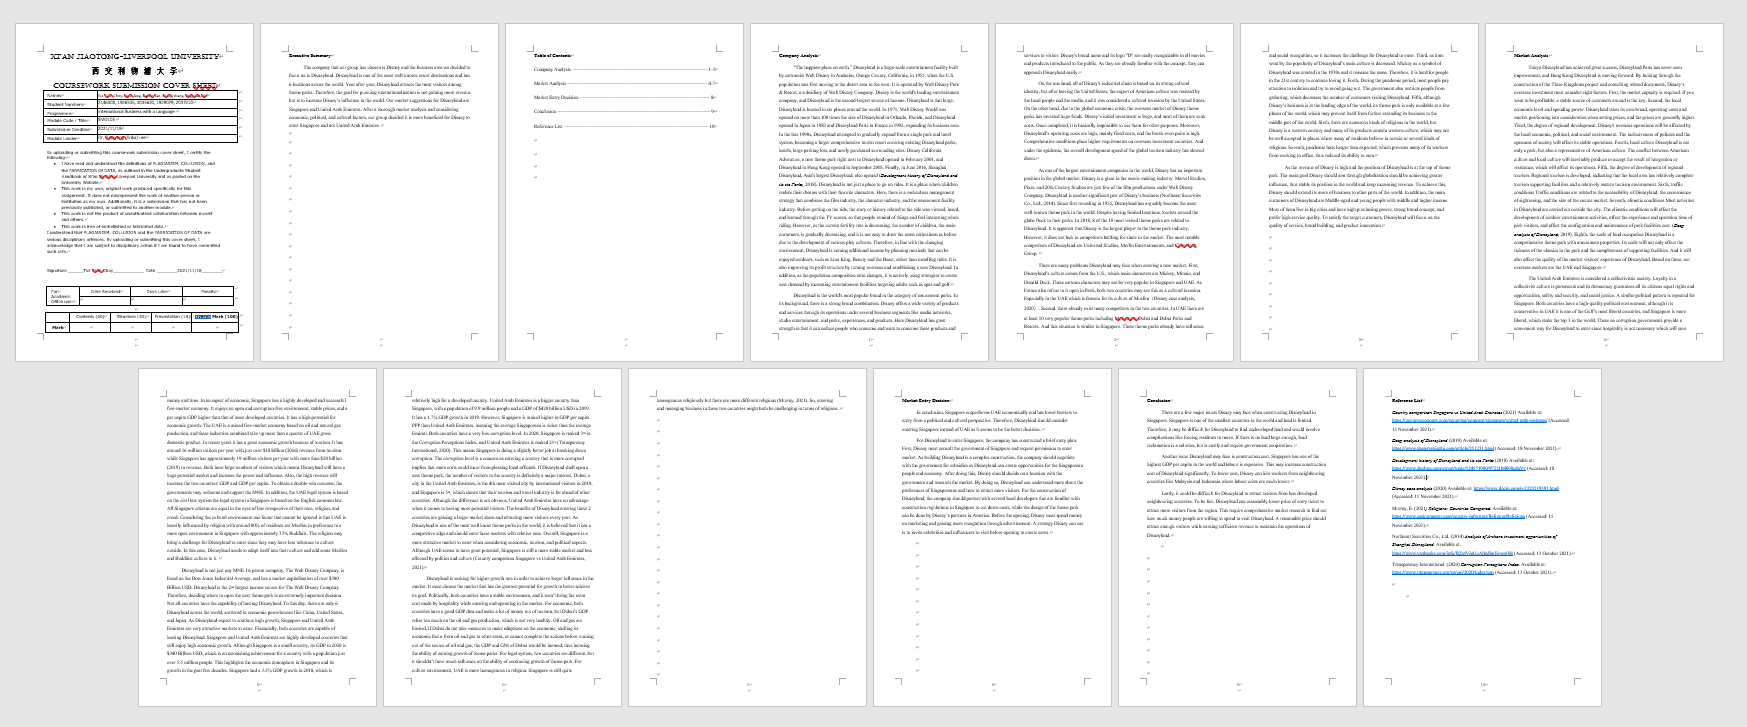Open 'Reference List' entry in table of contents
Screen dimensions: 1747x727
click(625, 126)
